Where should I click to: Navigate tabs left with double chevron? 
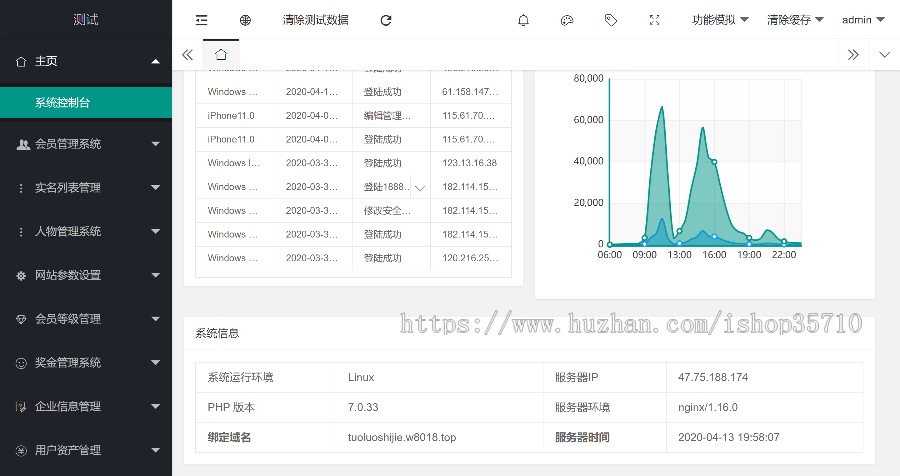tap(187, 55)
